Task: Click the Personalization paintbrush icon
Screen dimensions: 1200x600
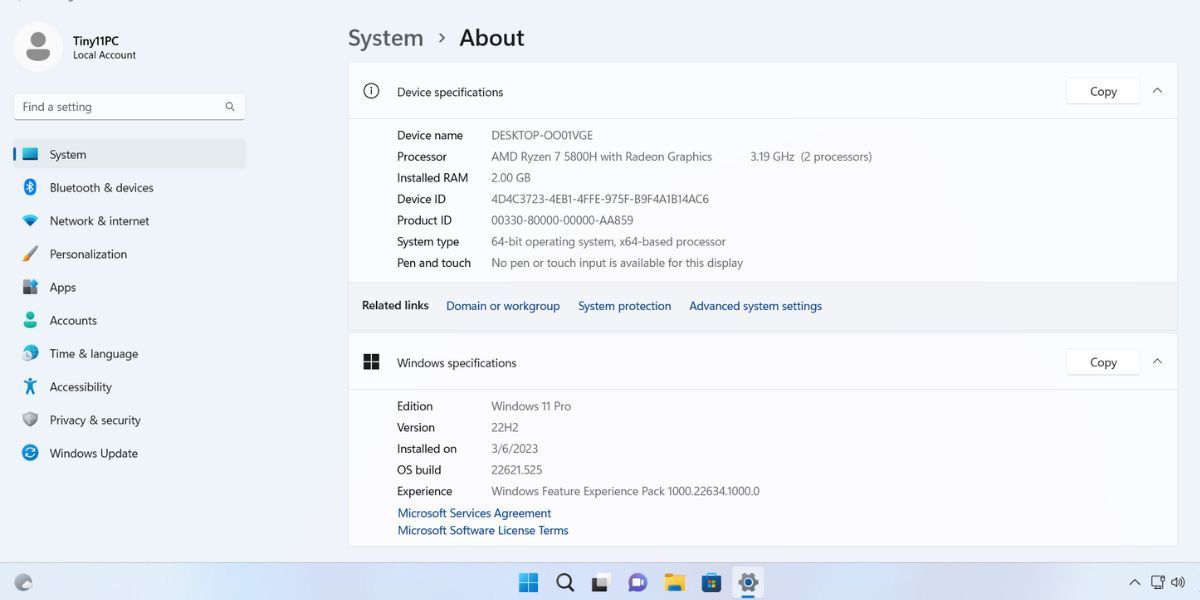Action: 30,254
